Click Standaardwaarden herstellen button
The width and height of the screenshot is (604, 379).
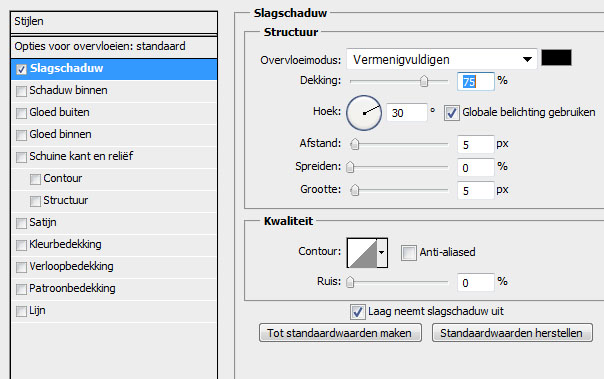[512, 333]
